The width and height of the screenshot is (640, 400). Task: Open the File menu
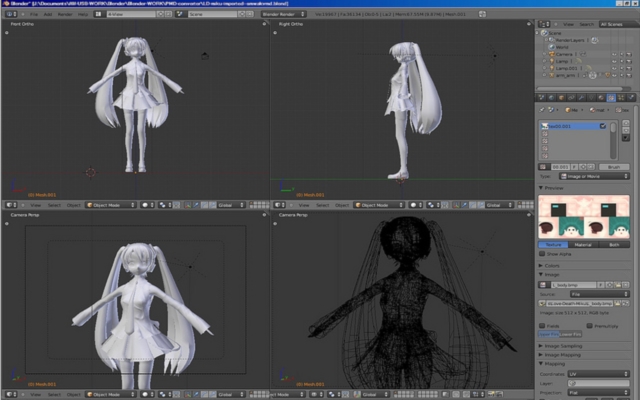[x=34, y=14]
